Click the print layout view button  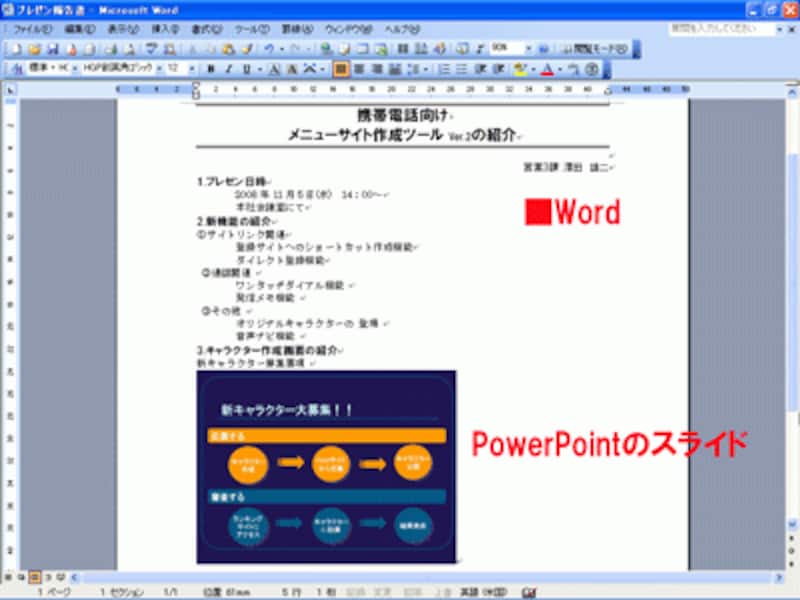click(34, 578)
